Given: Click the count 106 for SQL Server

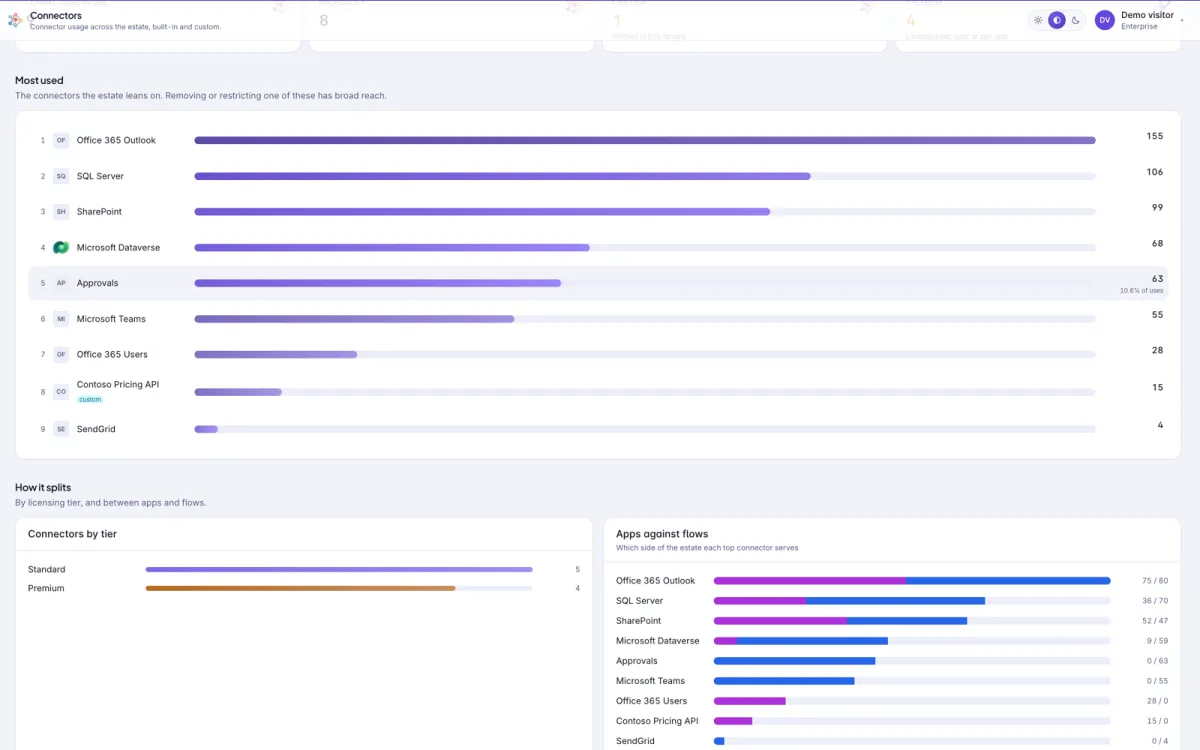Looking at the screenshot, I should 1155,172.
